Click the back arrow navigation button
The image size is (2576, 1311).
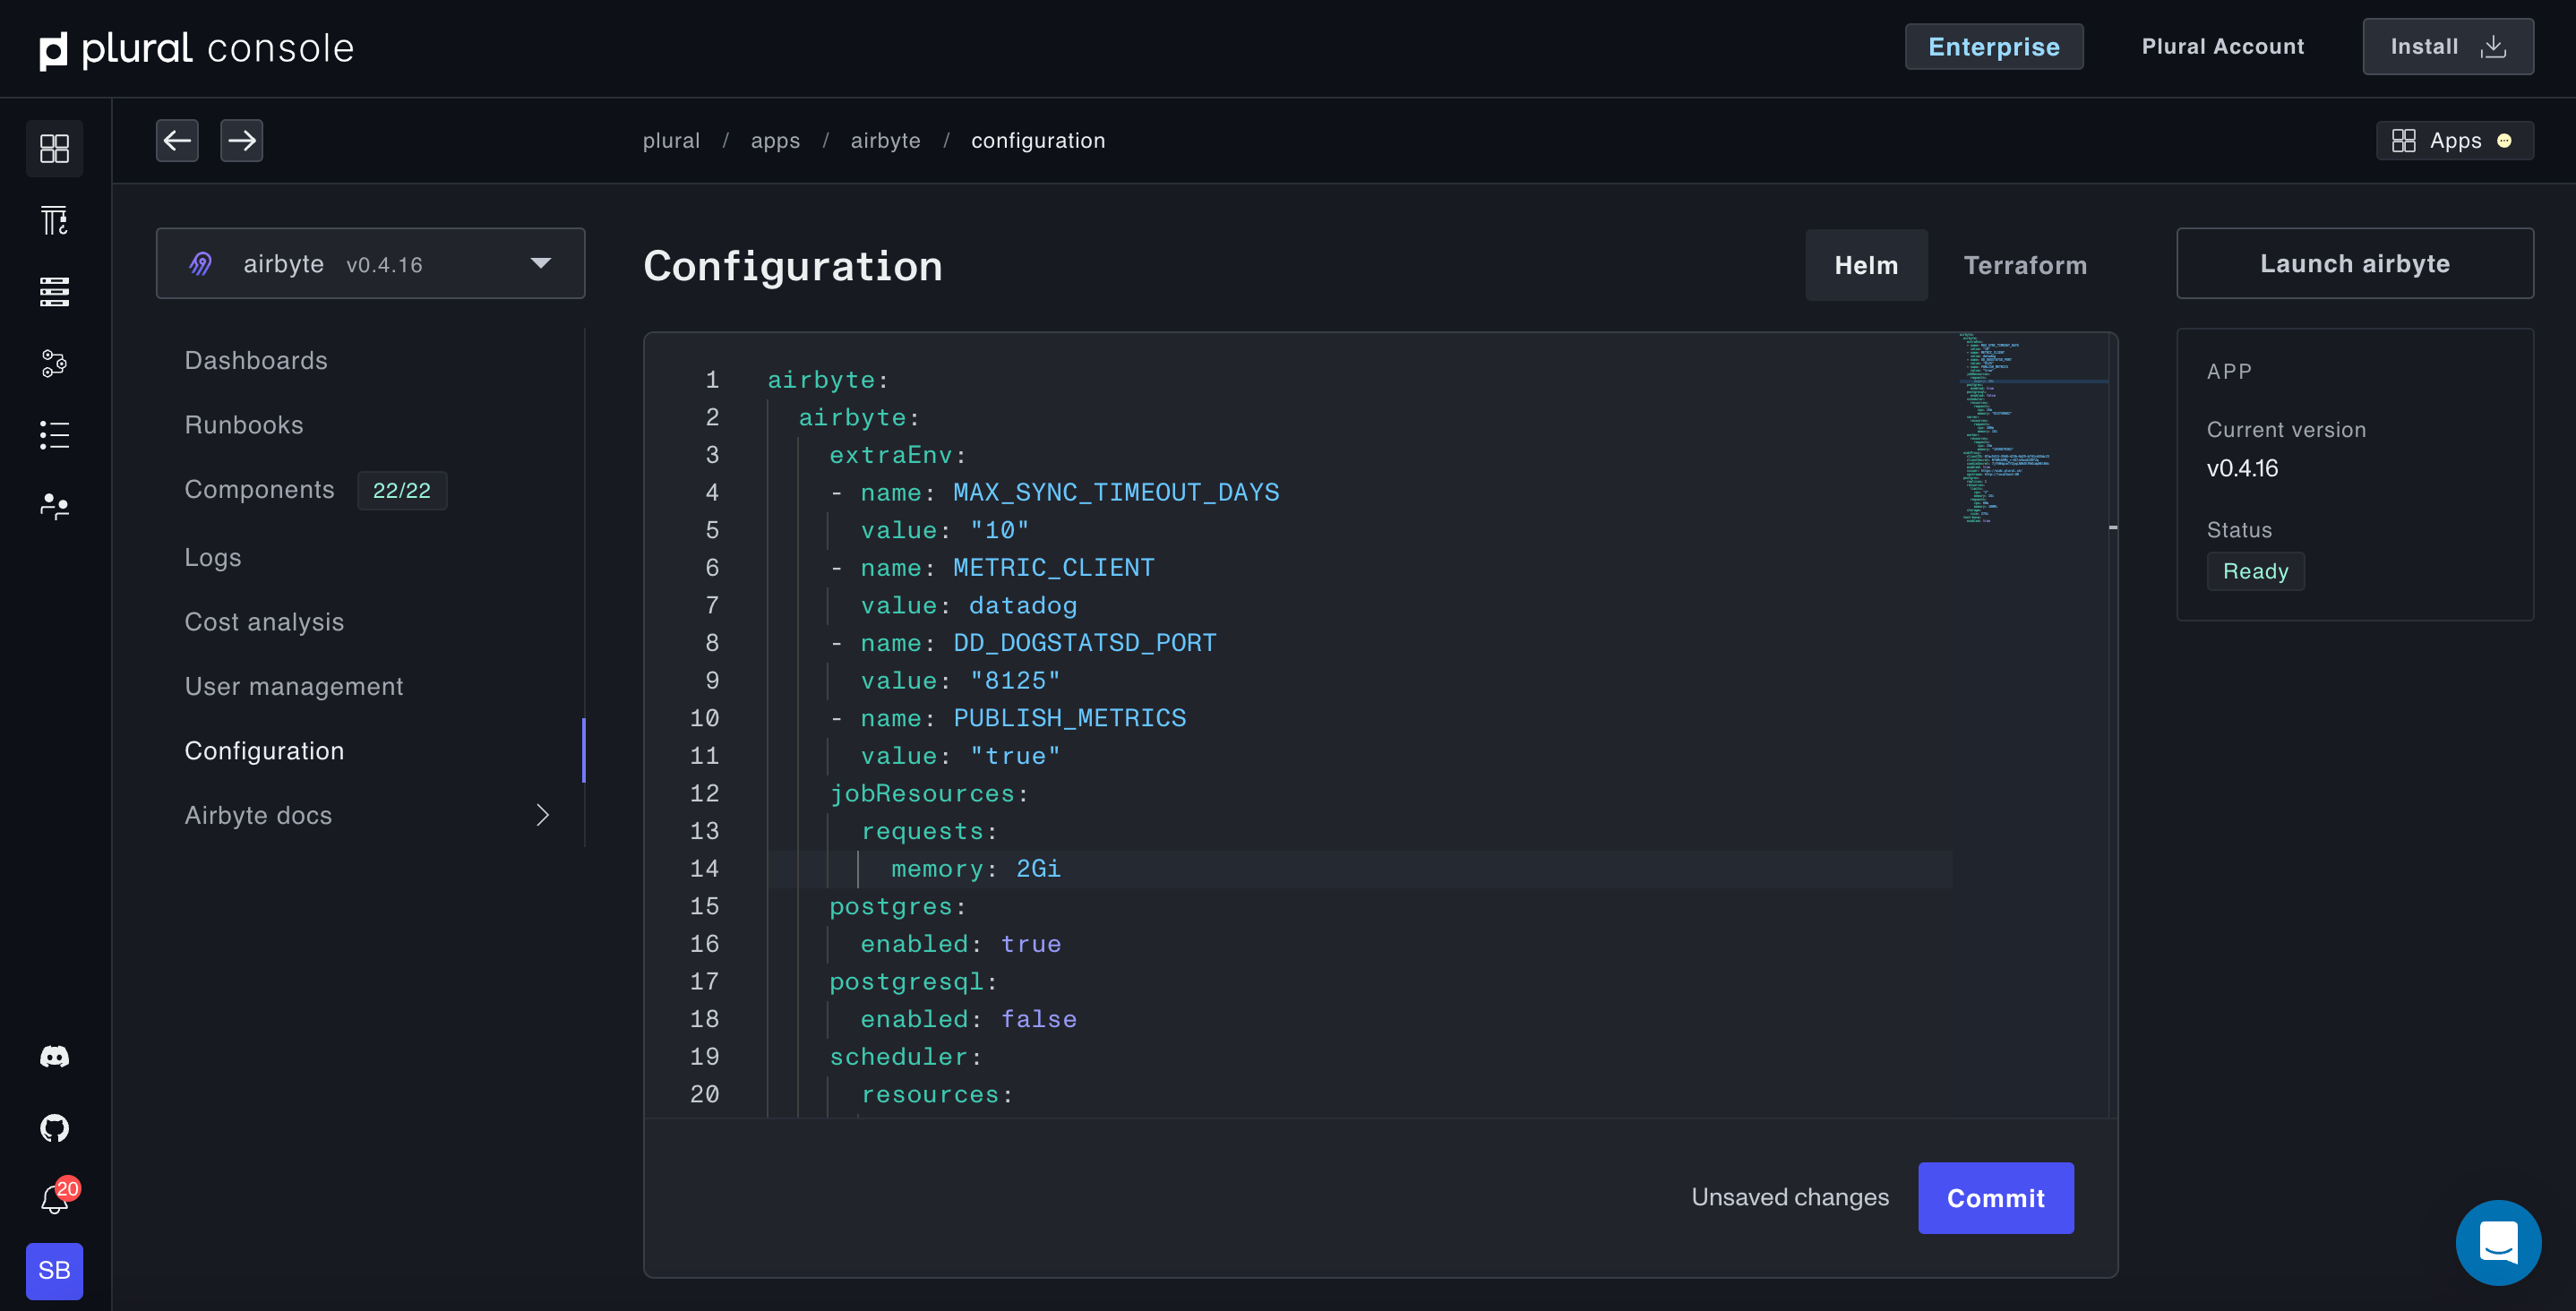click(177, 140)
